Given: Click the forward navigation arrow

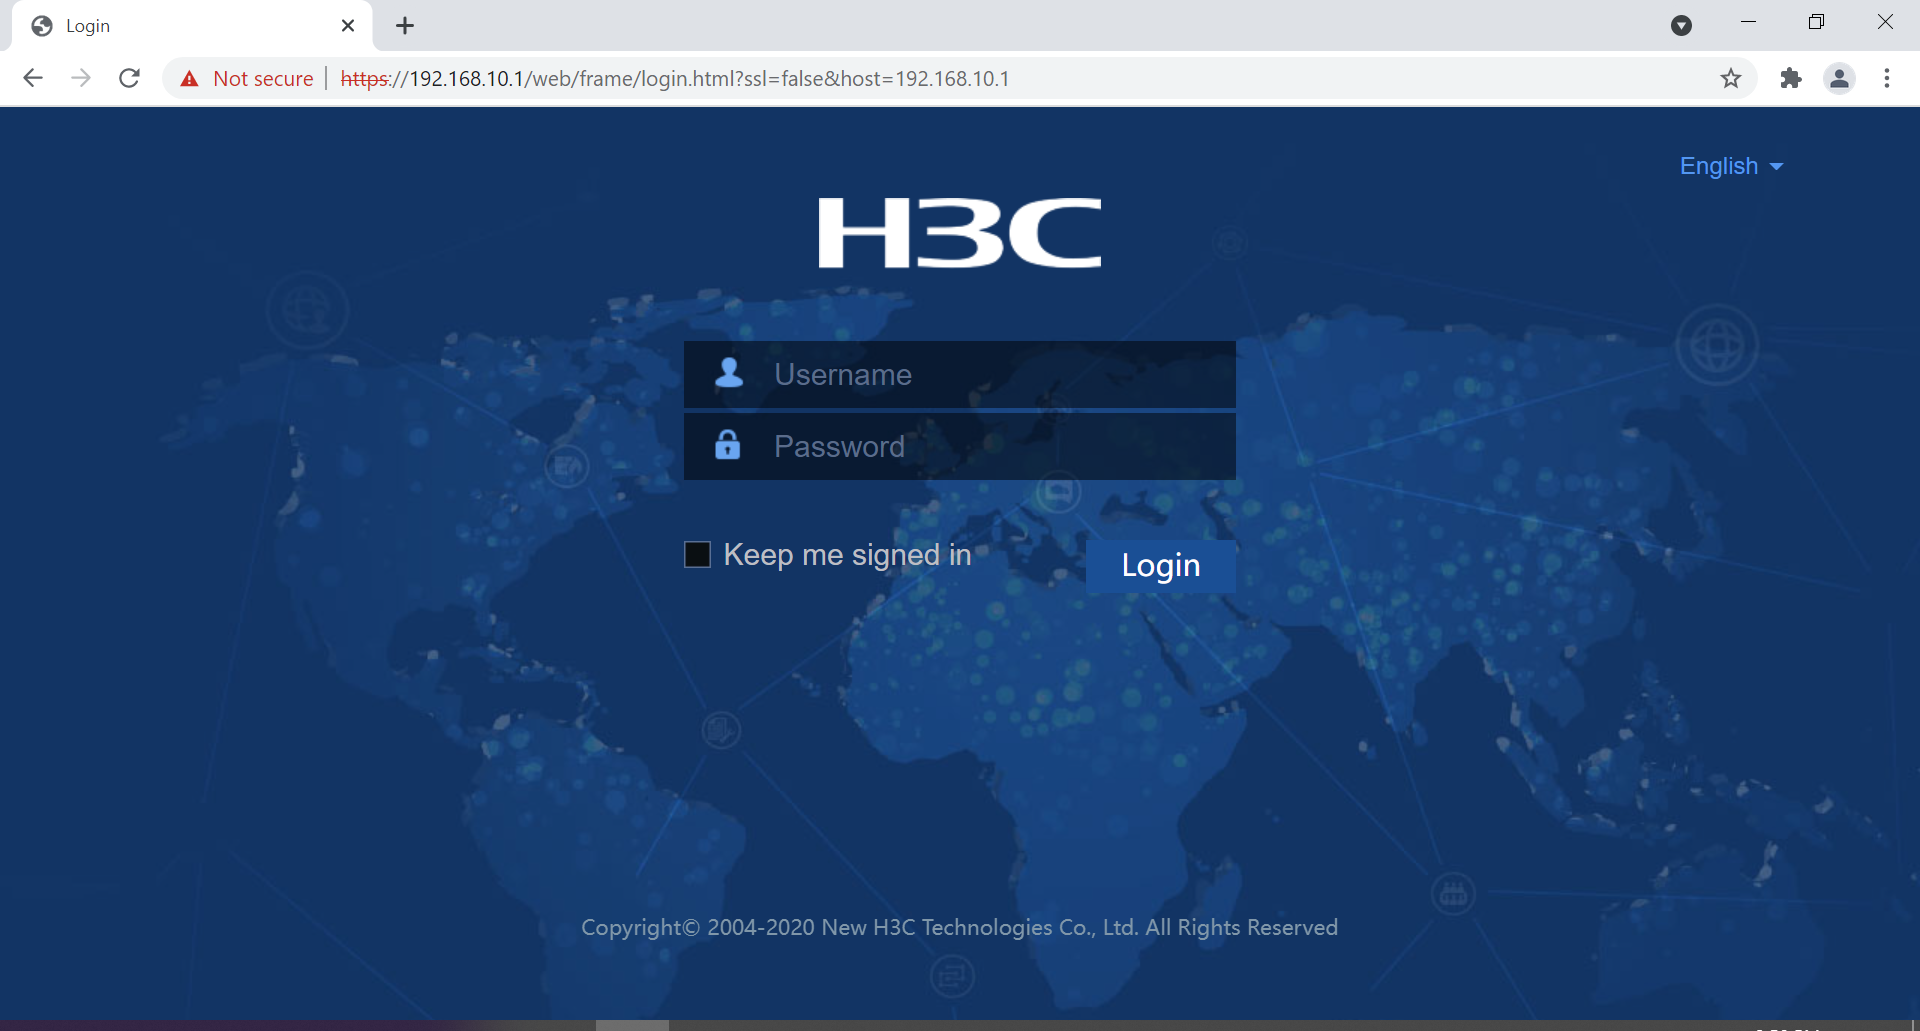Looking at the screenshot, I should point(81,78).
